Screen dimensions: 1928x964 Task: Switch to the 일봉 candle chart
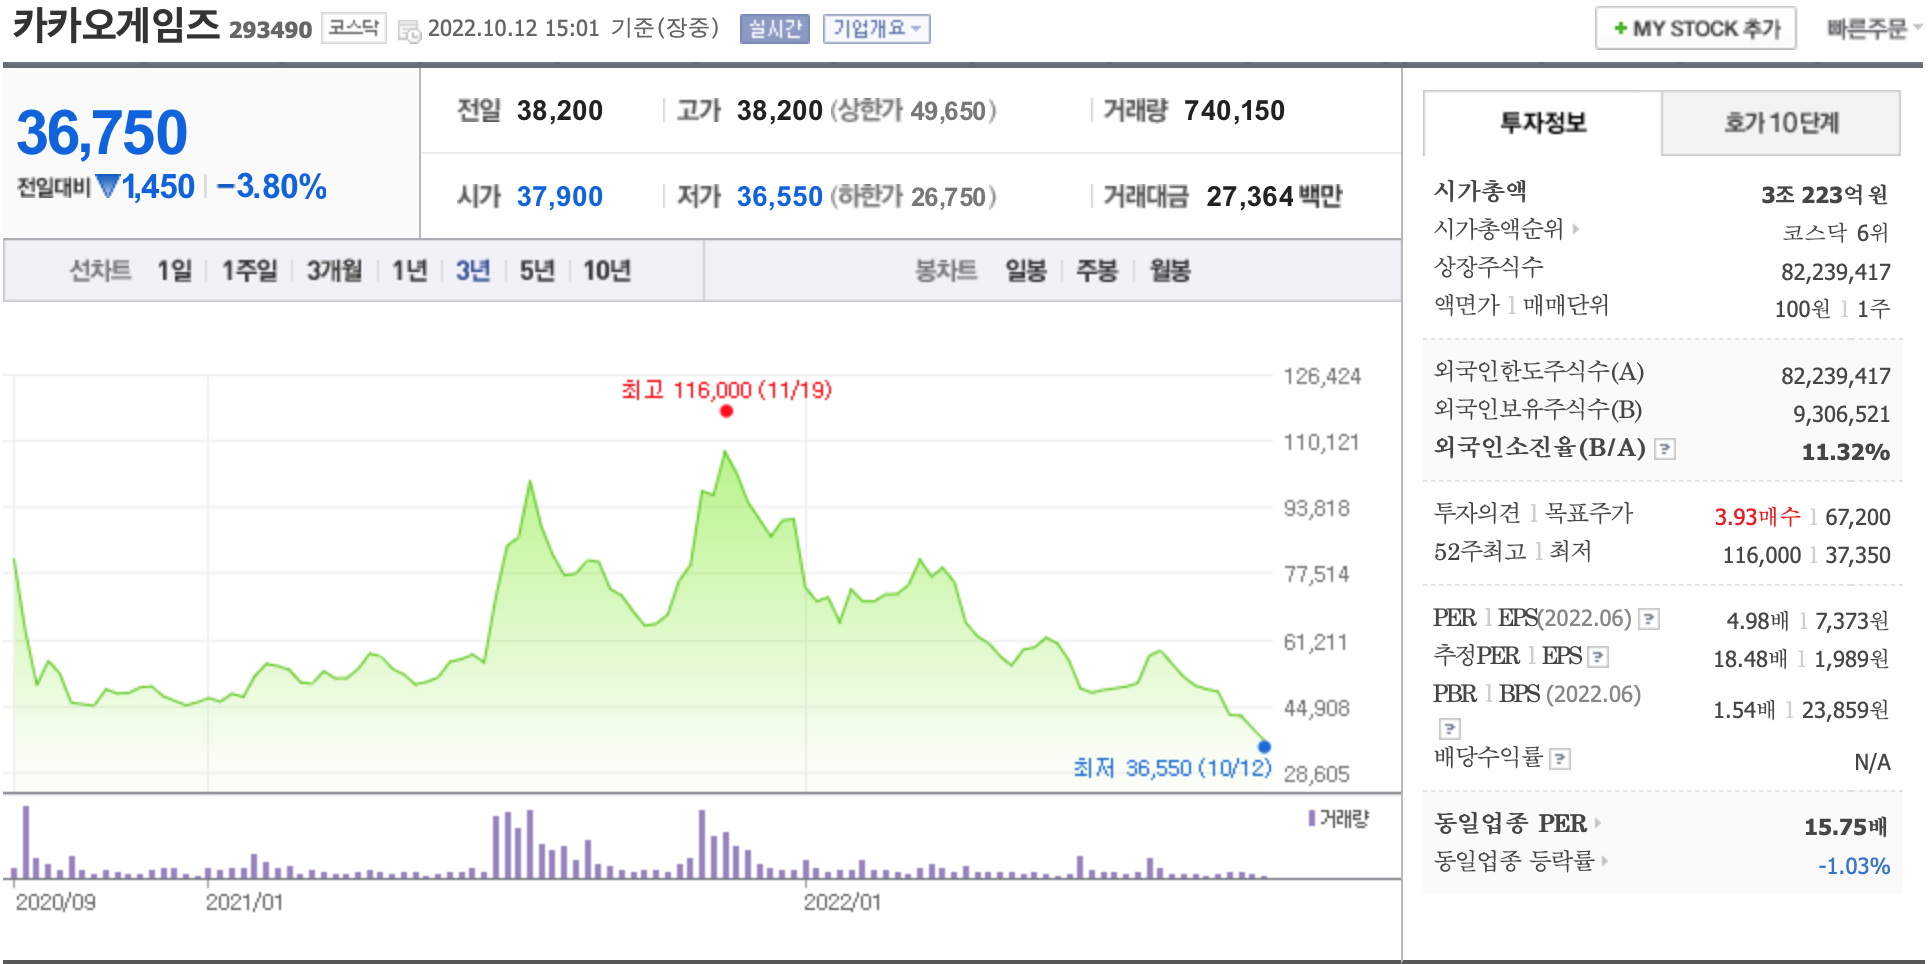(x=1026, y=270)
